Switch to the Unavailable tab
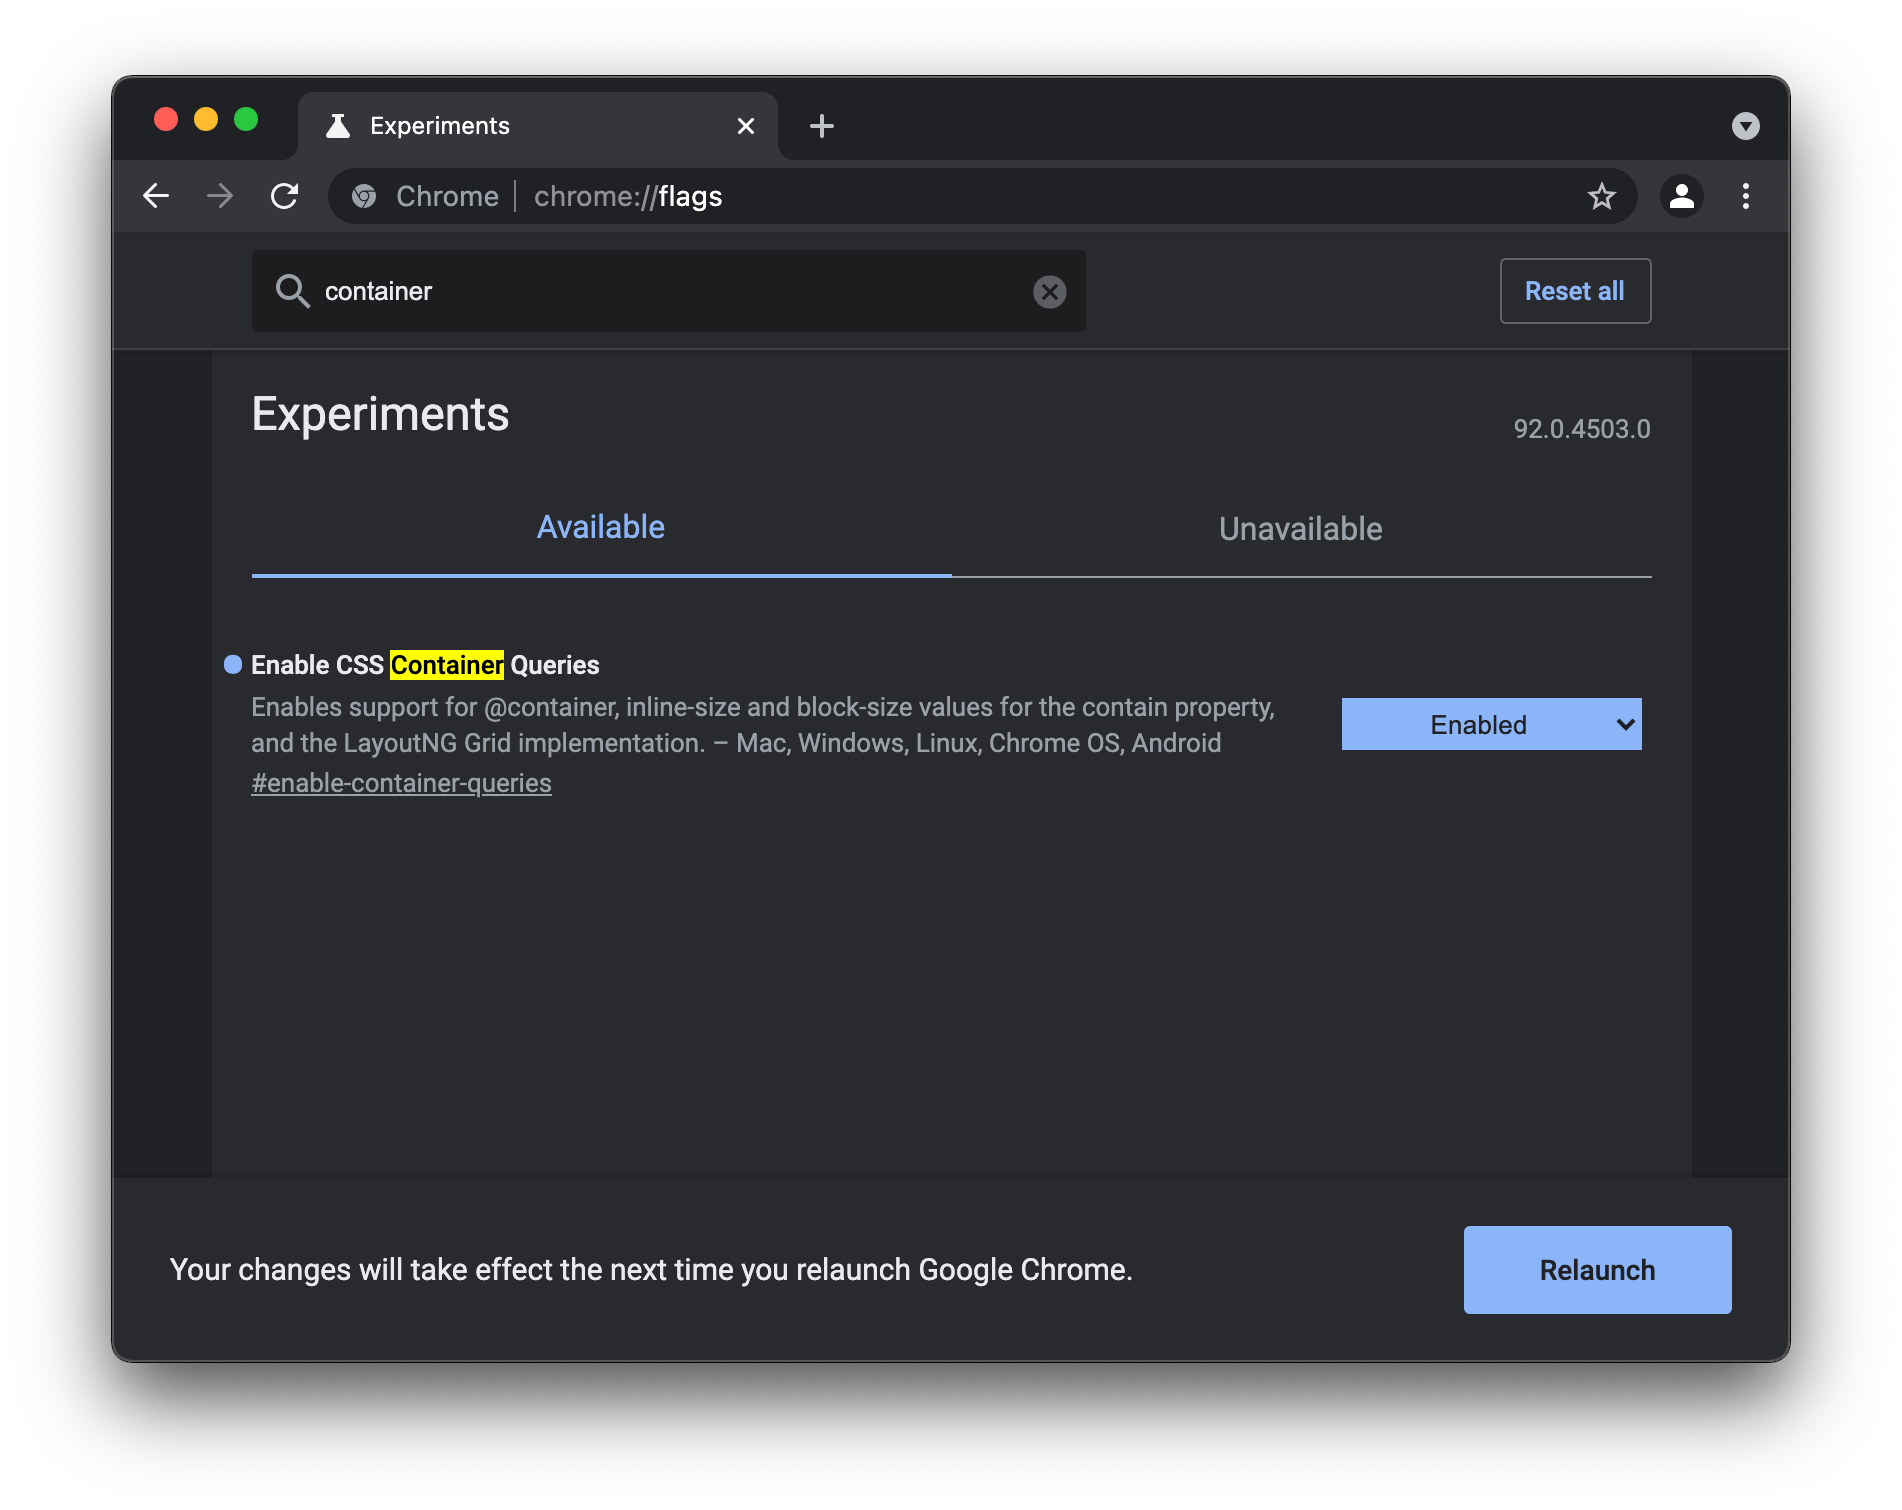Image resolution: width=1902 pixels, height=1510 pixels. click(x=1300, y=528)
